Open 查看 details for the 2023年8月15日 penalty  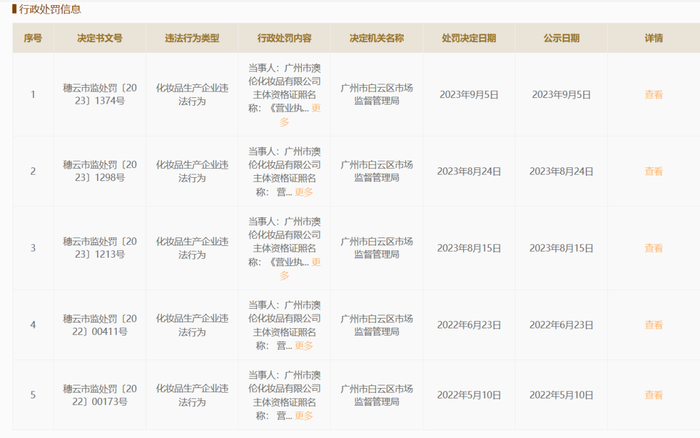[654, 248]
